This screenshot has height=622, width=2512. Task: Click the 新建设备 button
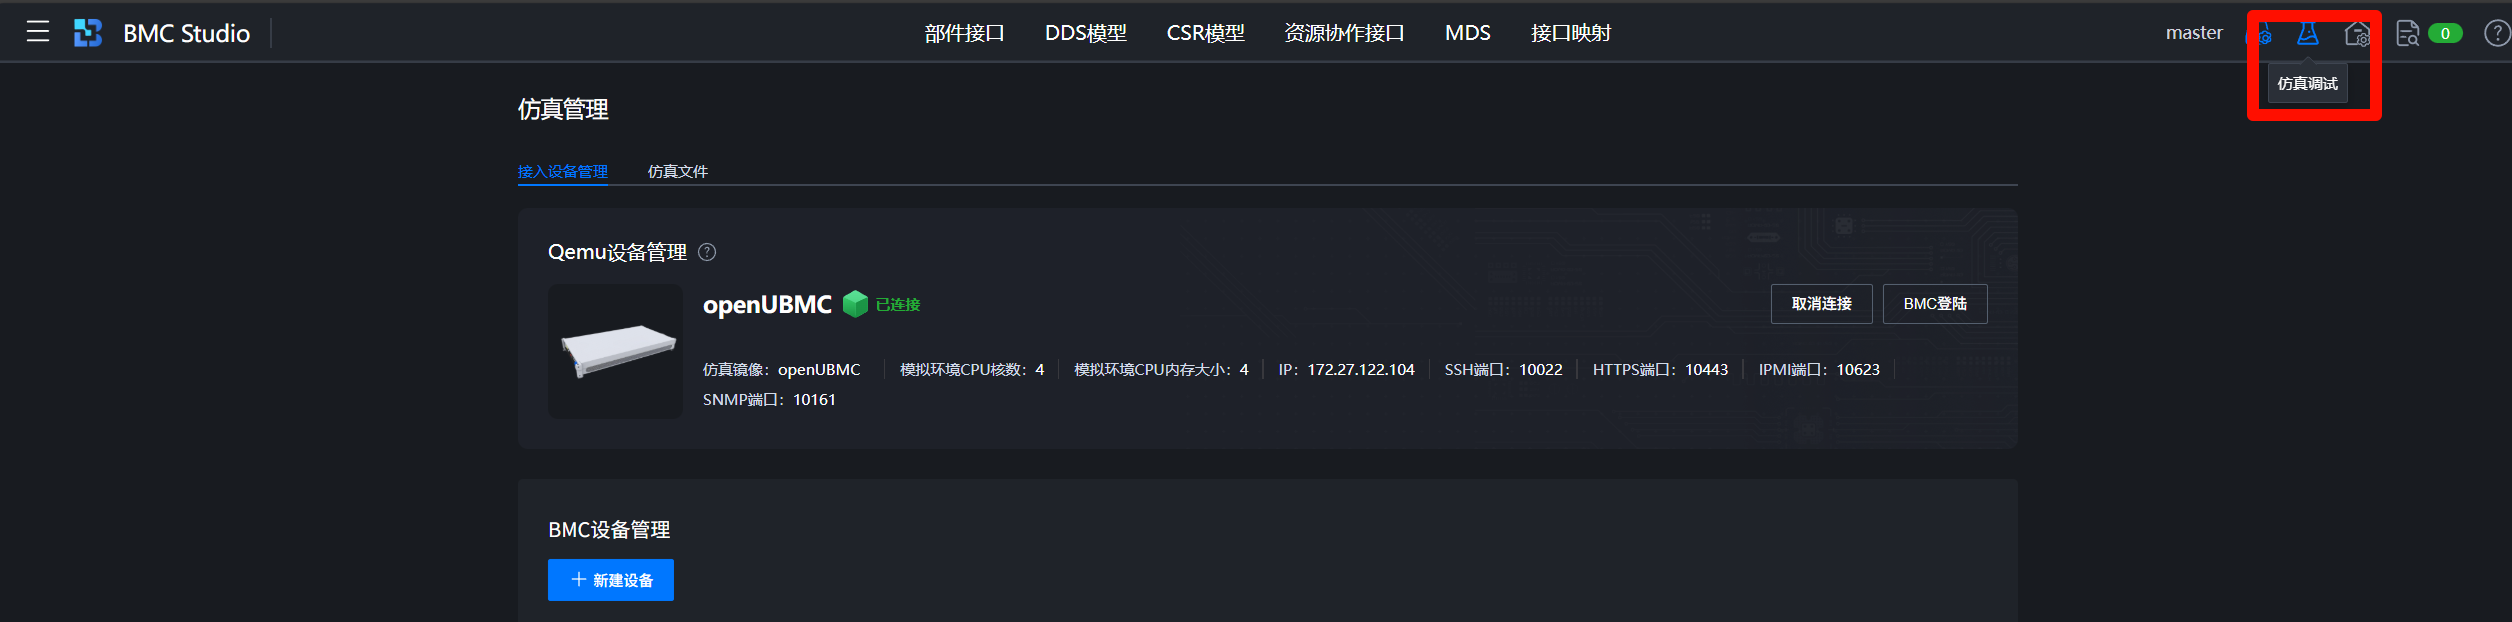pyautogui.click(x=611, y=580)
